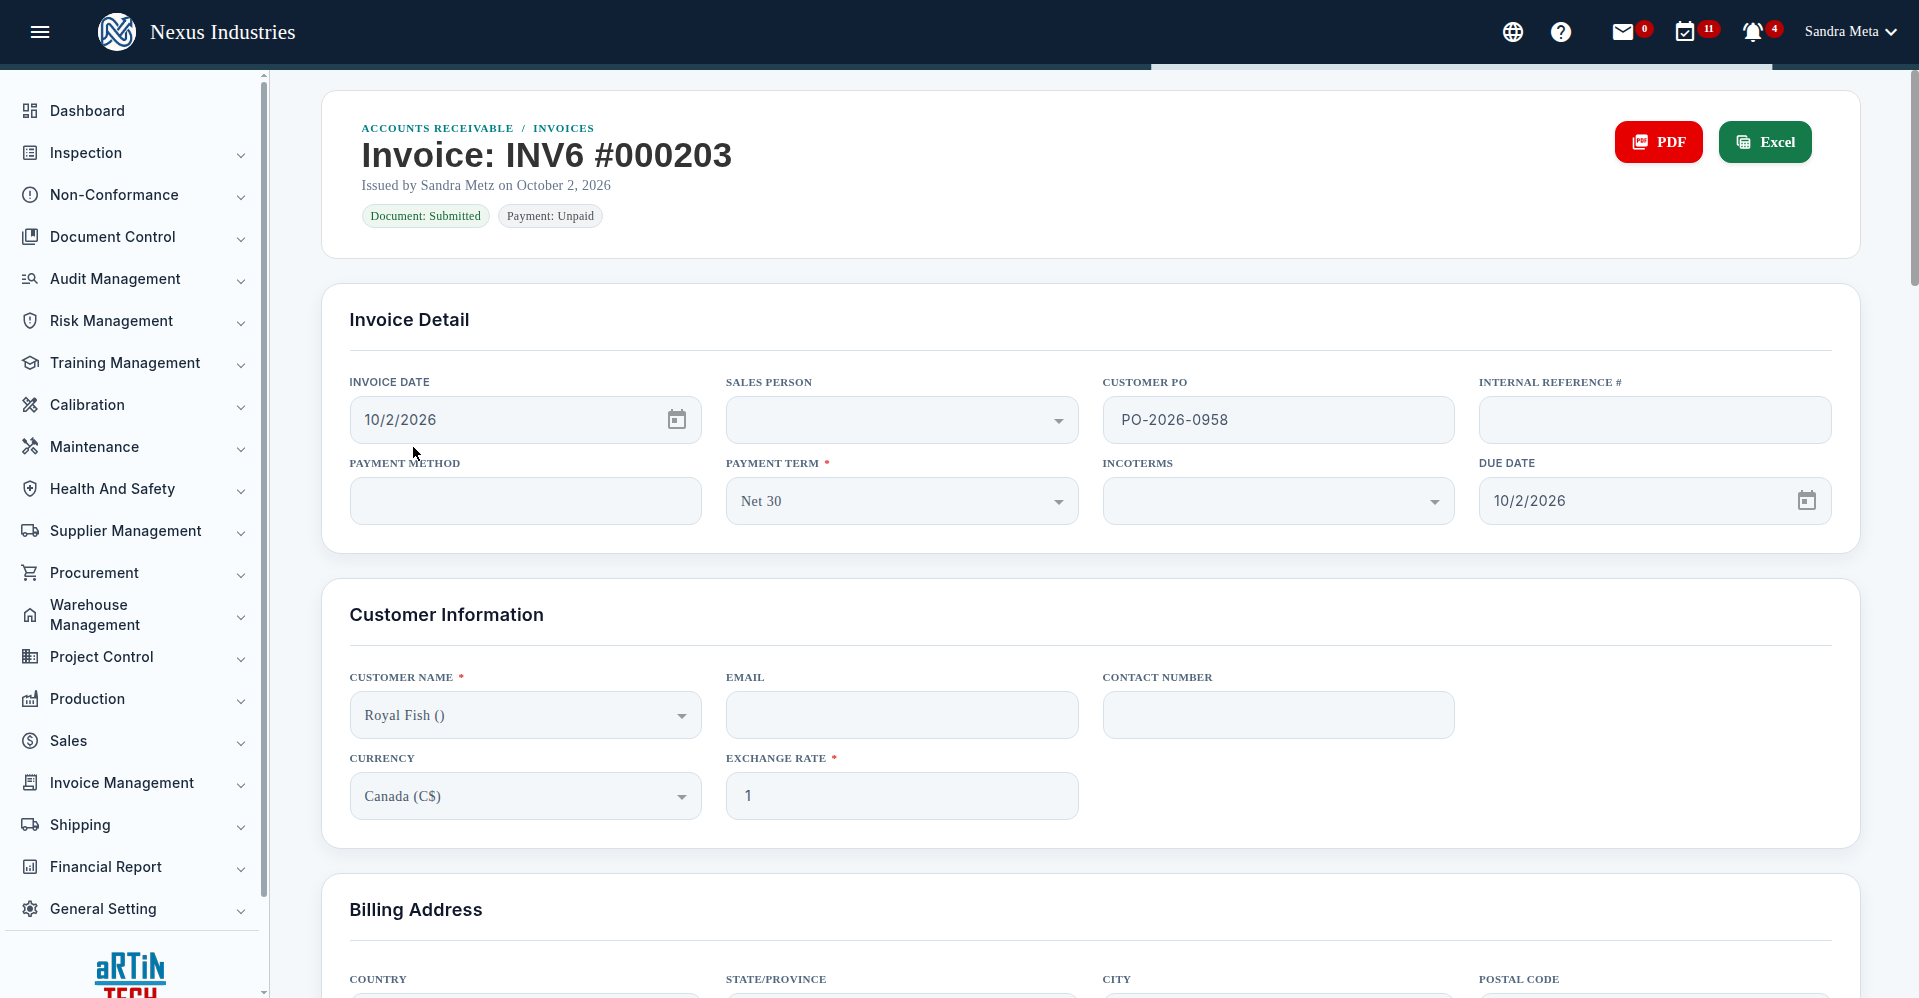Image resolution: width=1919 pixels, height=998 pixels.
Task: Expand the Financial Report menu
Action: (133, 867)
